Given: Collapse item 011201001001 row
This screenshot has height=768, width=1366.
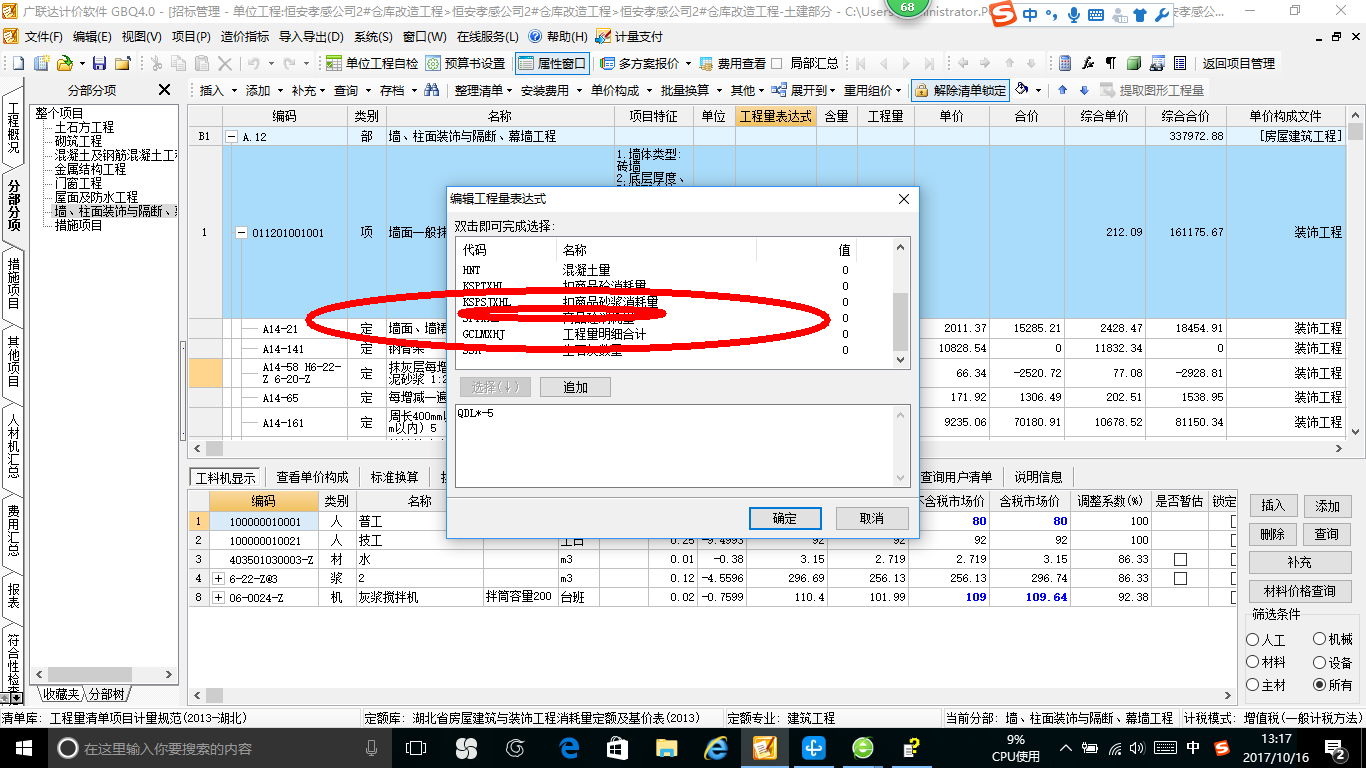Looking at the screenshot, I should point(241,233).
